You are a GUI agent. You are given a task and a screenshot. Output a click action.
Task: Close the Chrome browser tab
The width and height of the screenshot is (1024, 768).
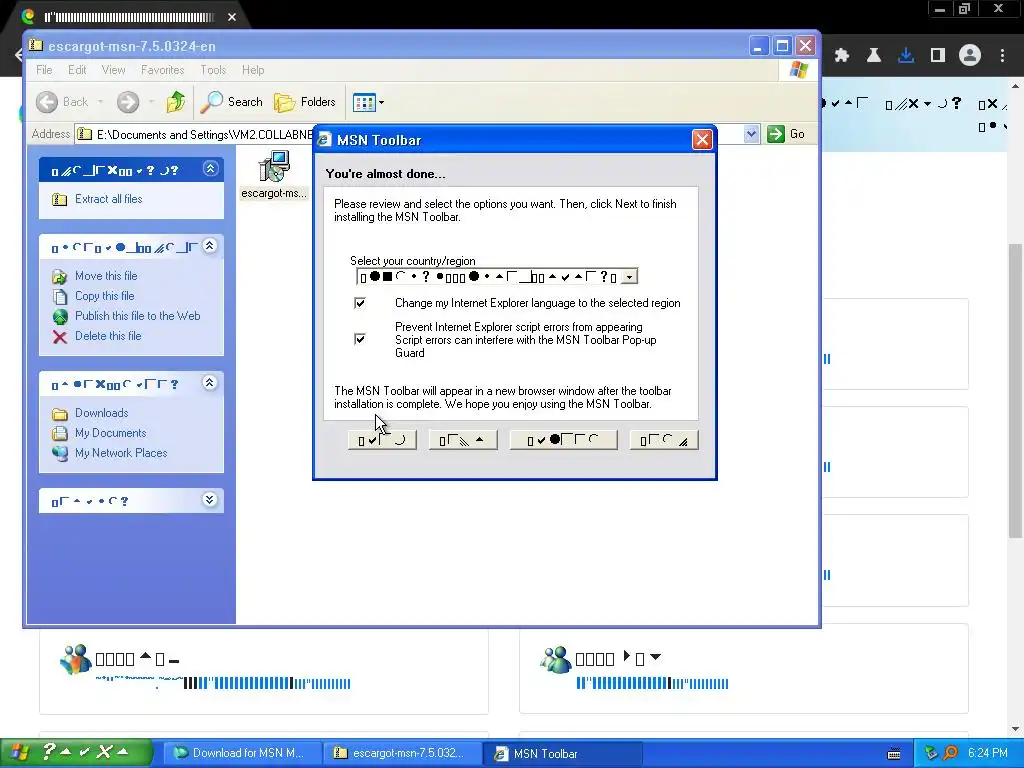(x=232, y=17)
